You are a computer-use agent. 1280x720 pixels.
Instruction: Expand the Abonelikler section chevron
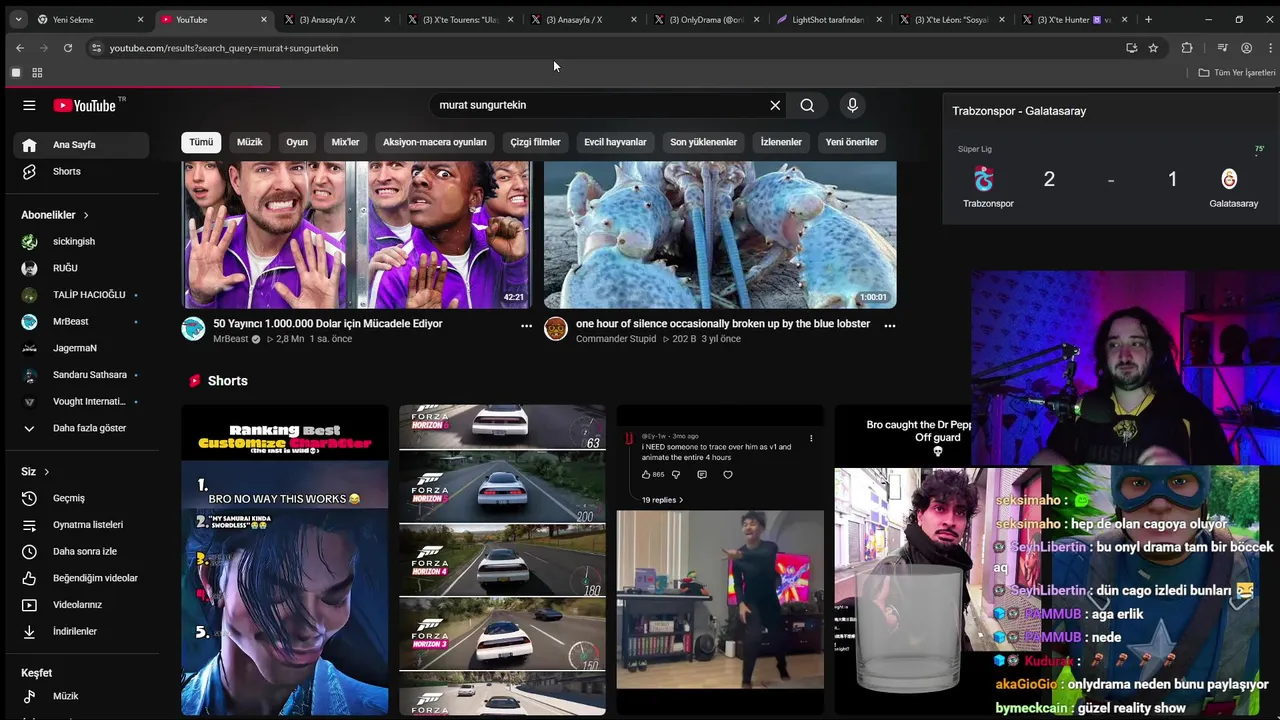[x=86, y=215]
